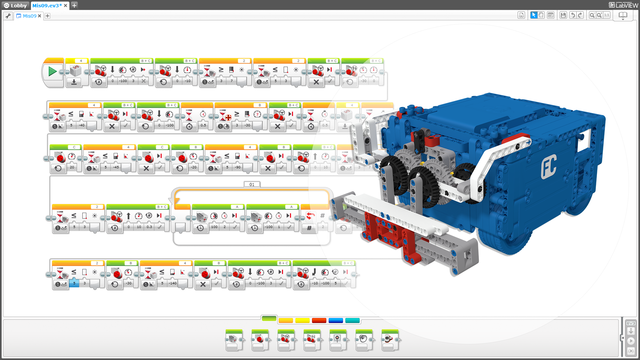Select the Mis09 program tab

click(x=29, y=16)
